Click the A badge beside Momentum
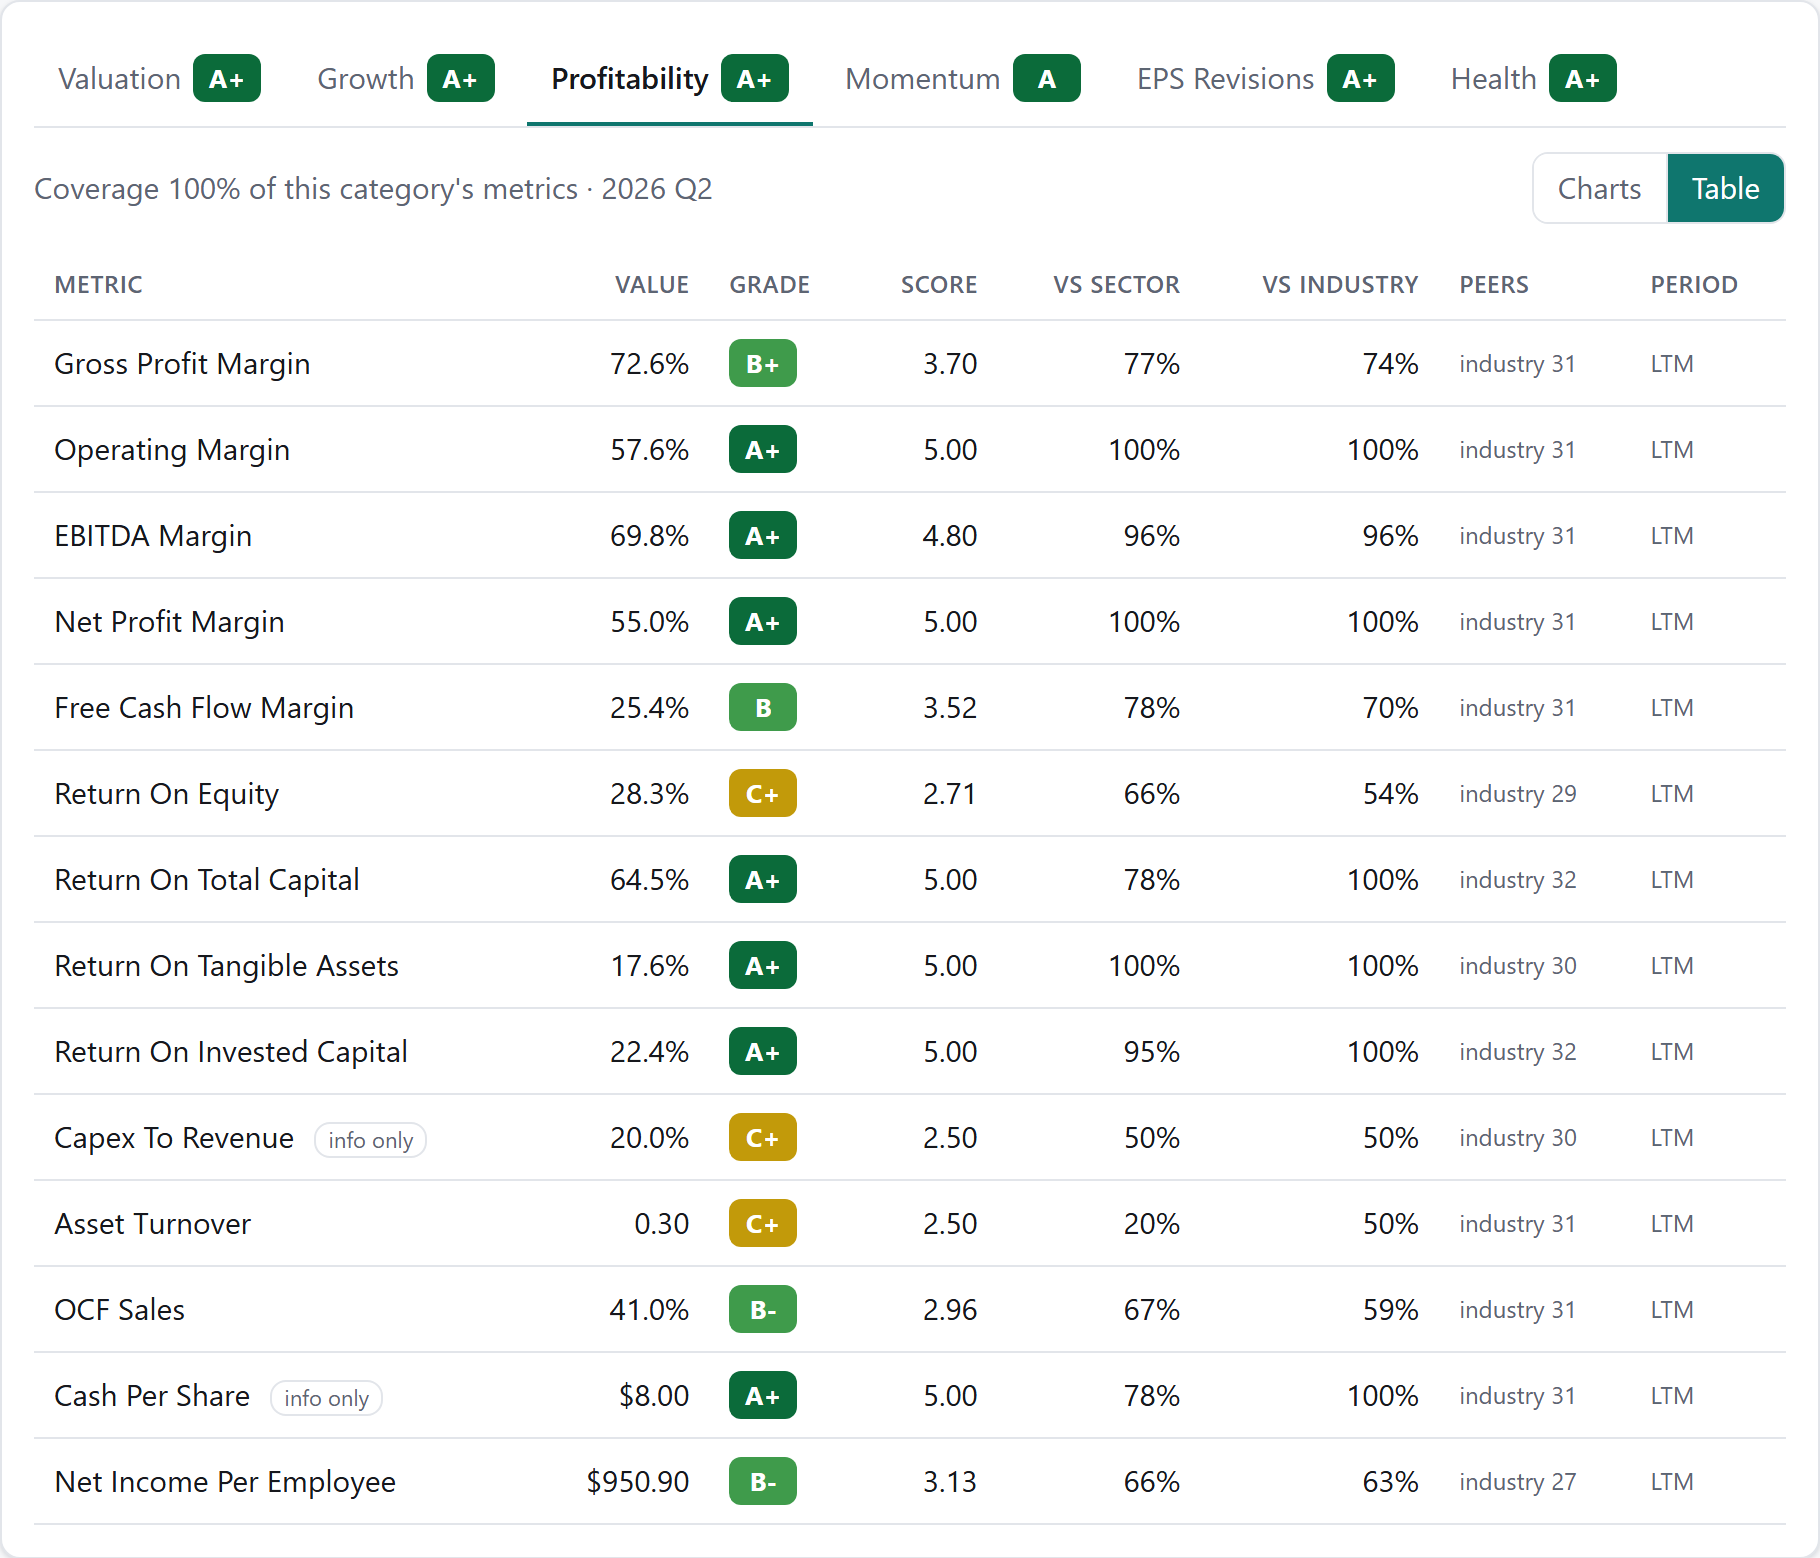Image resolution: width=1820 pixels, height=1558 pixels. 1046,79
